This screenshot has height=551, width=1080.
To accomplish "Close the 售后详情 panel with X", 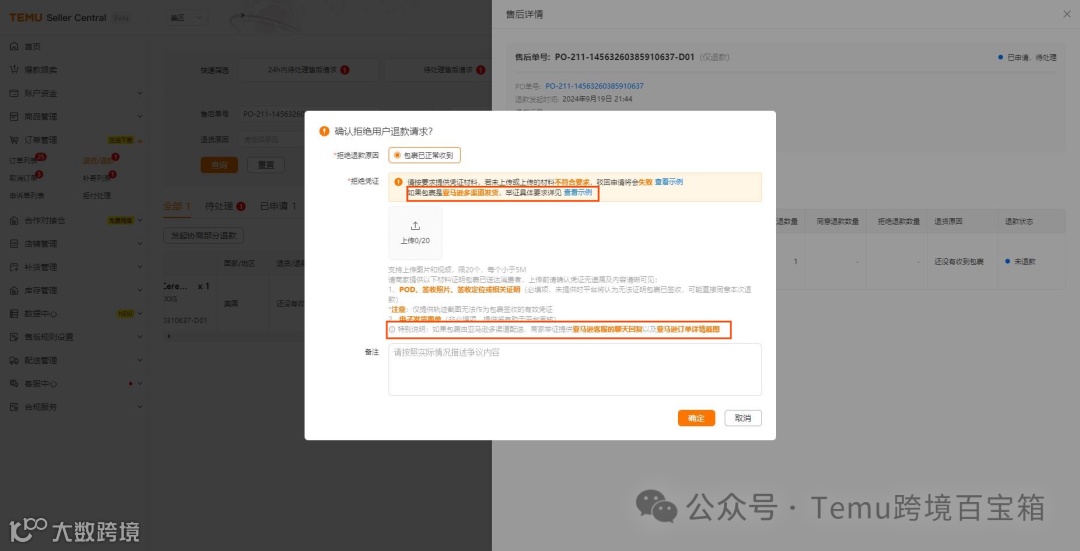I will [x=1067, y=14].
